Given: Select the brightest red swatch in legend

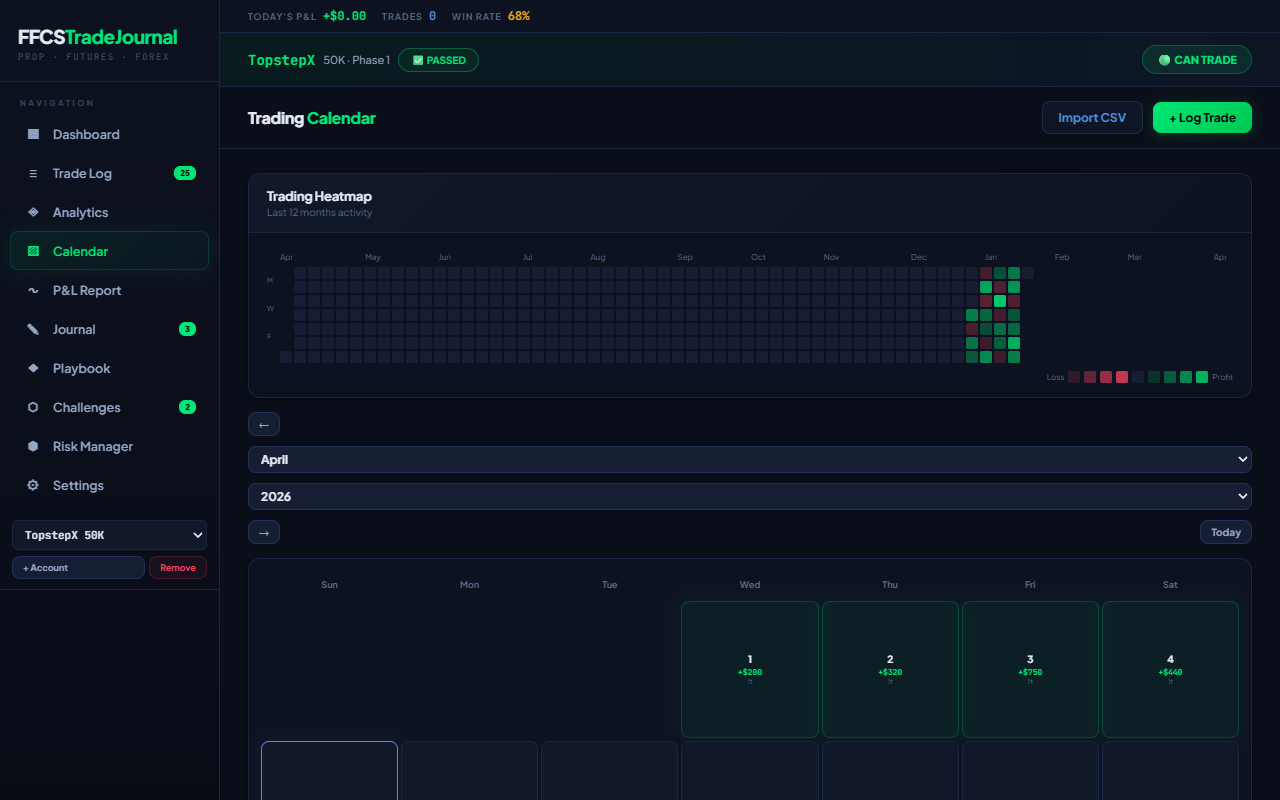Looking at the screenshot, I should pyautogui.click(x=1122, y=377).
